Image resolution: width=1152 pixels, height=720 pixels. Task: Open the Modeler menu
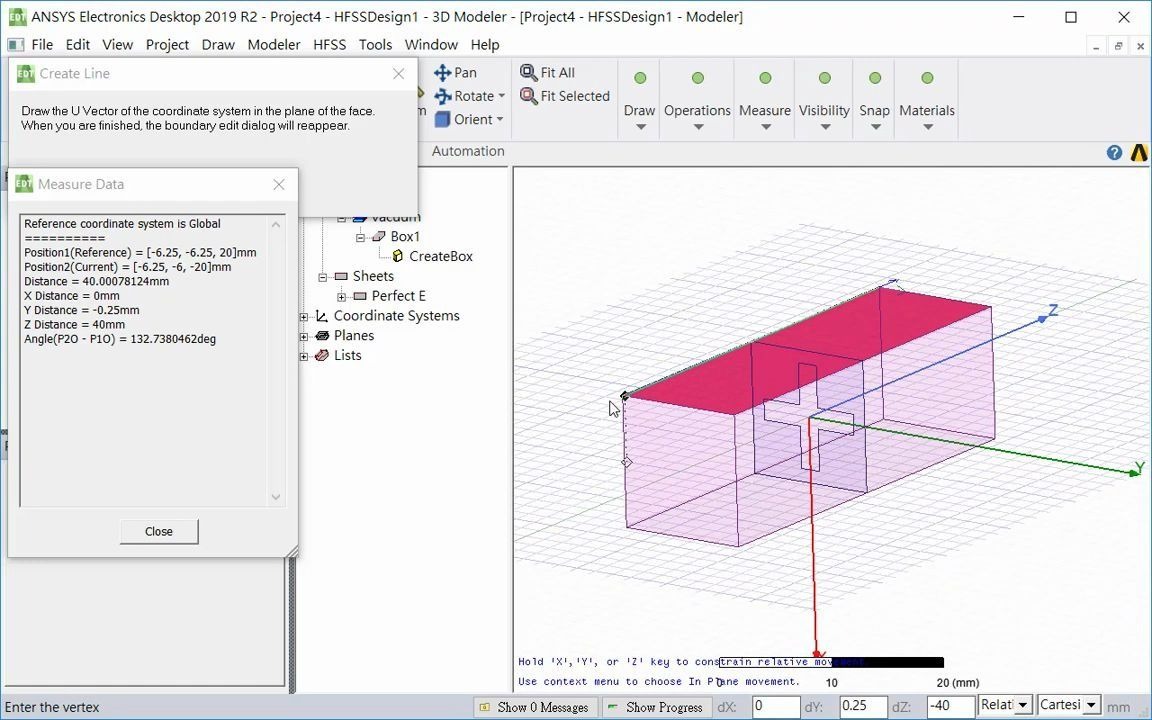pyautogui.click(x=273, y=45)
